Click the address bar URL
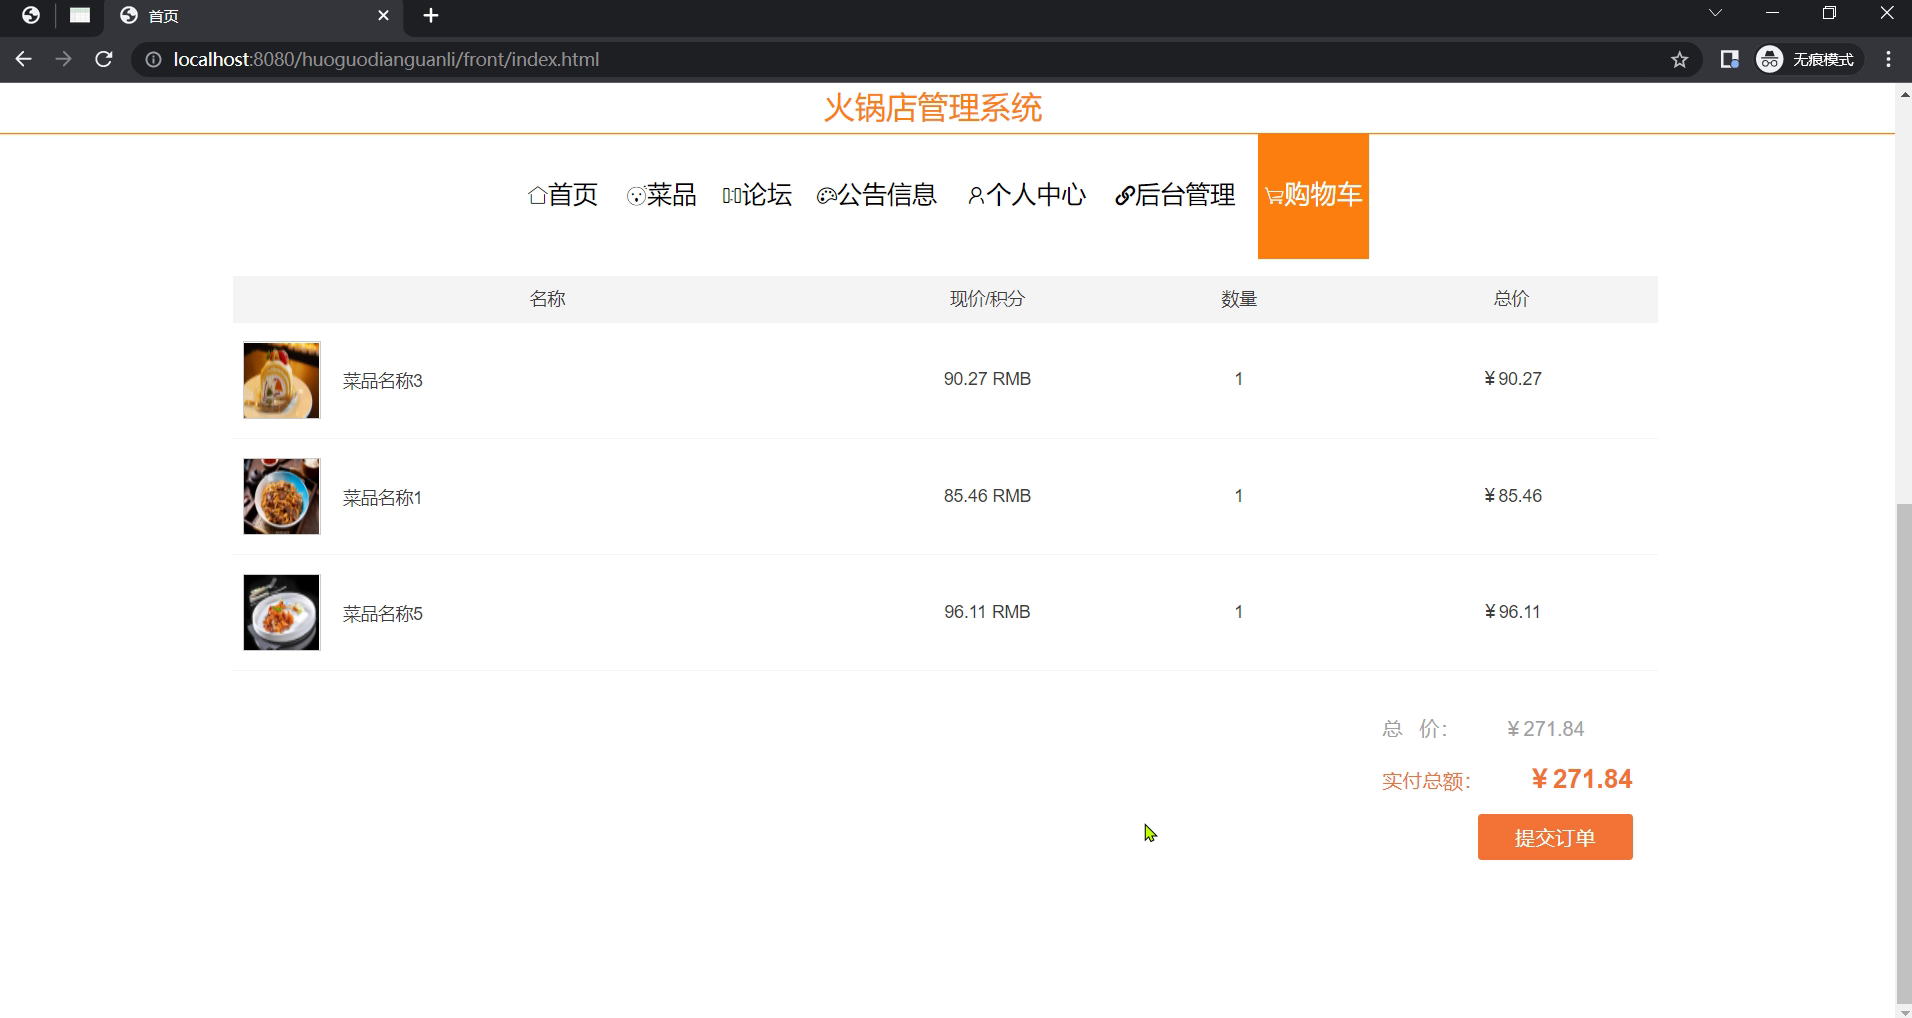Screen dimensions: 1912x1018 click(386, 59)
